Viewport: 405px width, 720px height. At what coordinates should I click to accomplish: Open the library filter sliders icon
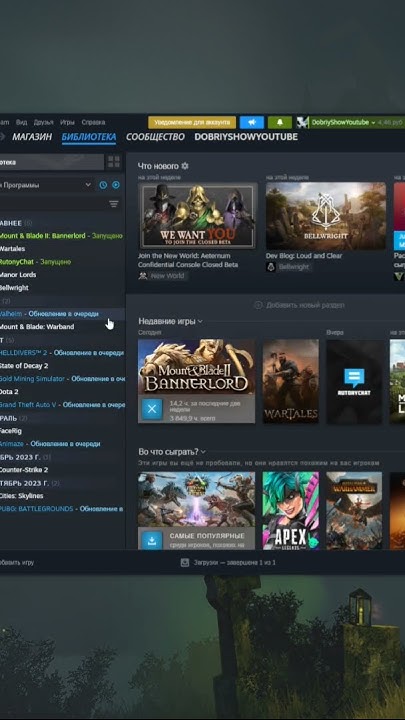tap(113, 204)
